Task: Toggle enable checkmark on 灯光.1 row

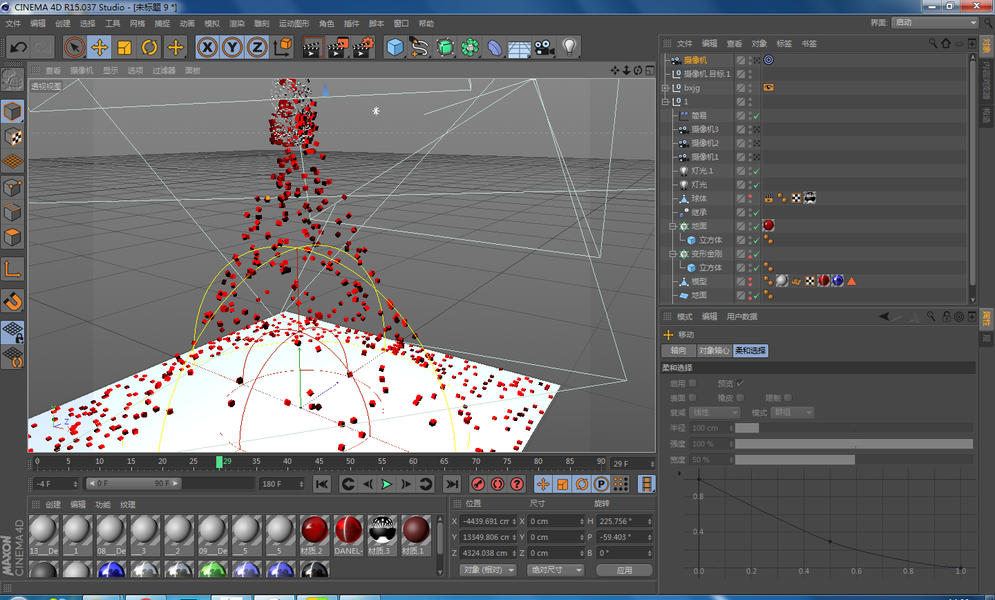Action: pos(756,171)
